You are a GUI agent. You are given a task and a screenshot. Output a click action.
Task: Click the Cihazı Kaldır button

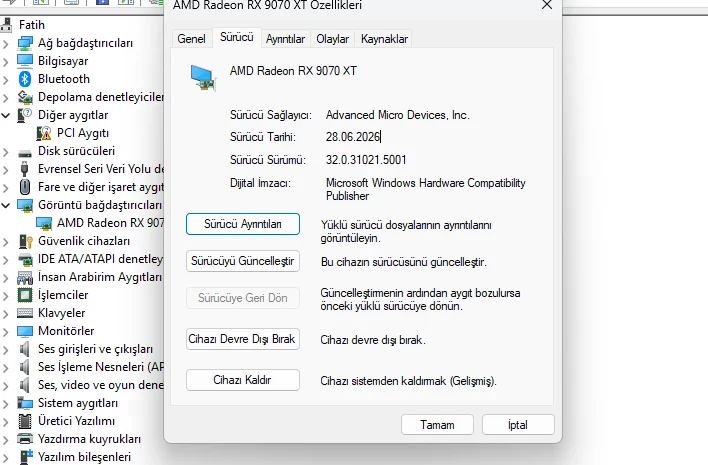pos(243,380)
